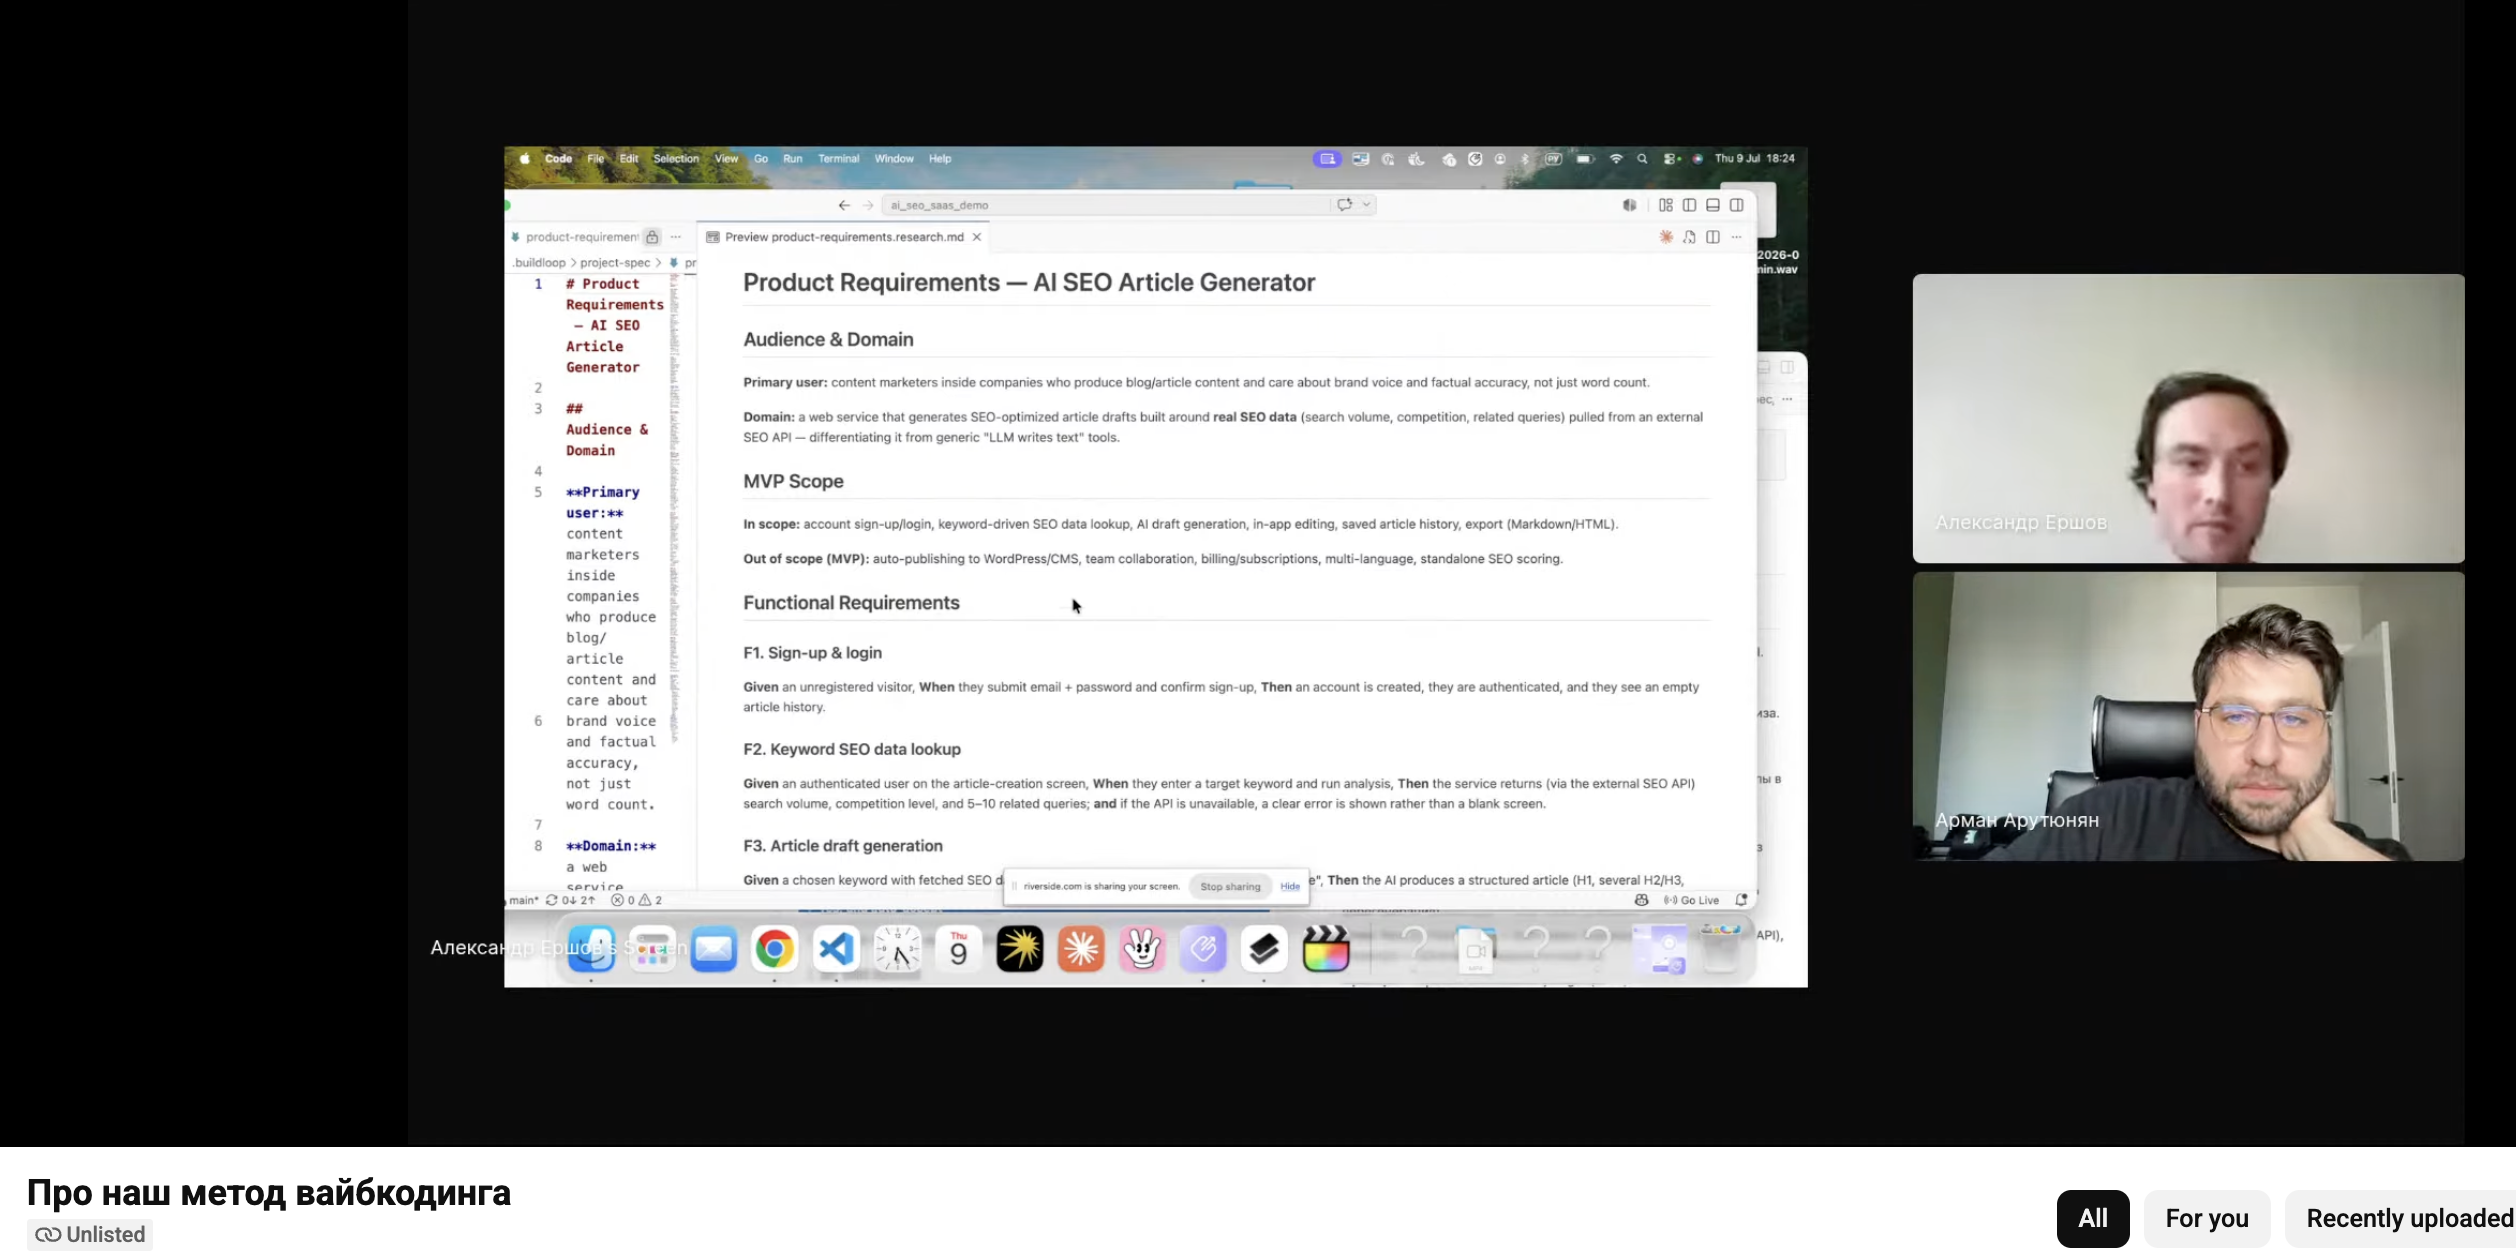2516x1258 pixels.
Task: Launch Google Chrome from the dock
Action: pyautogui.click(x=774, y=948)
